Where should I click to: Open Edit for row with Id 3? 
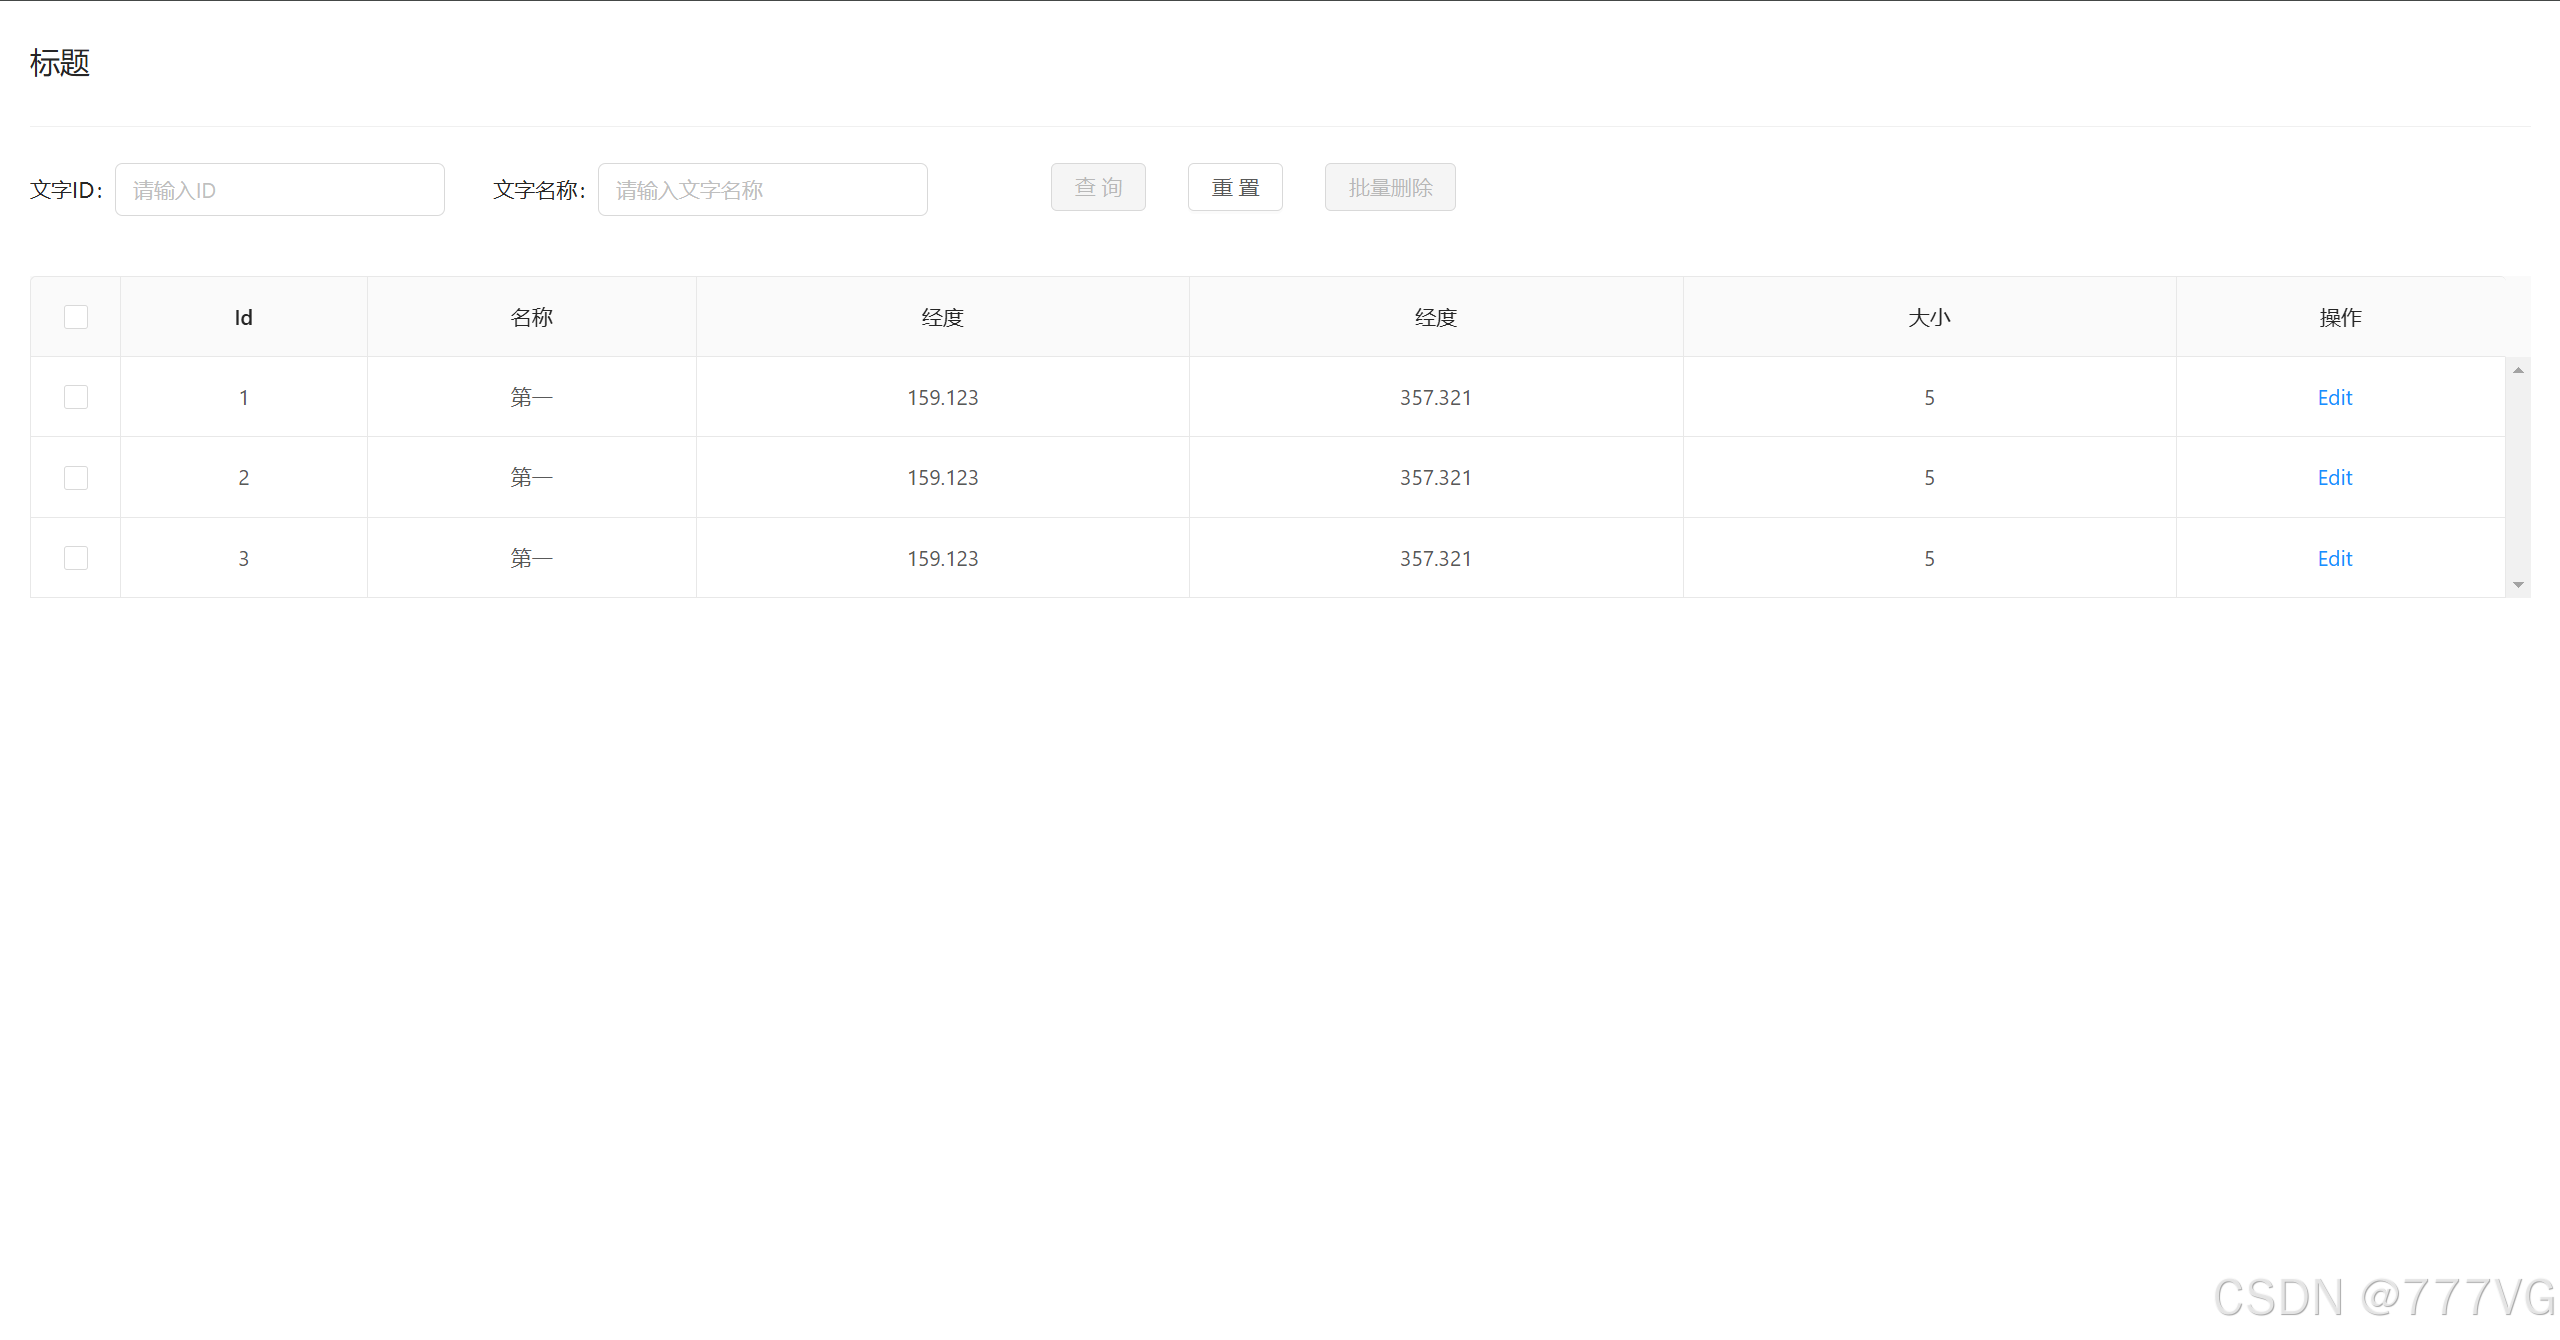(2334, 558)
